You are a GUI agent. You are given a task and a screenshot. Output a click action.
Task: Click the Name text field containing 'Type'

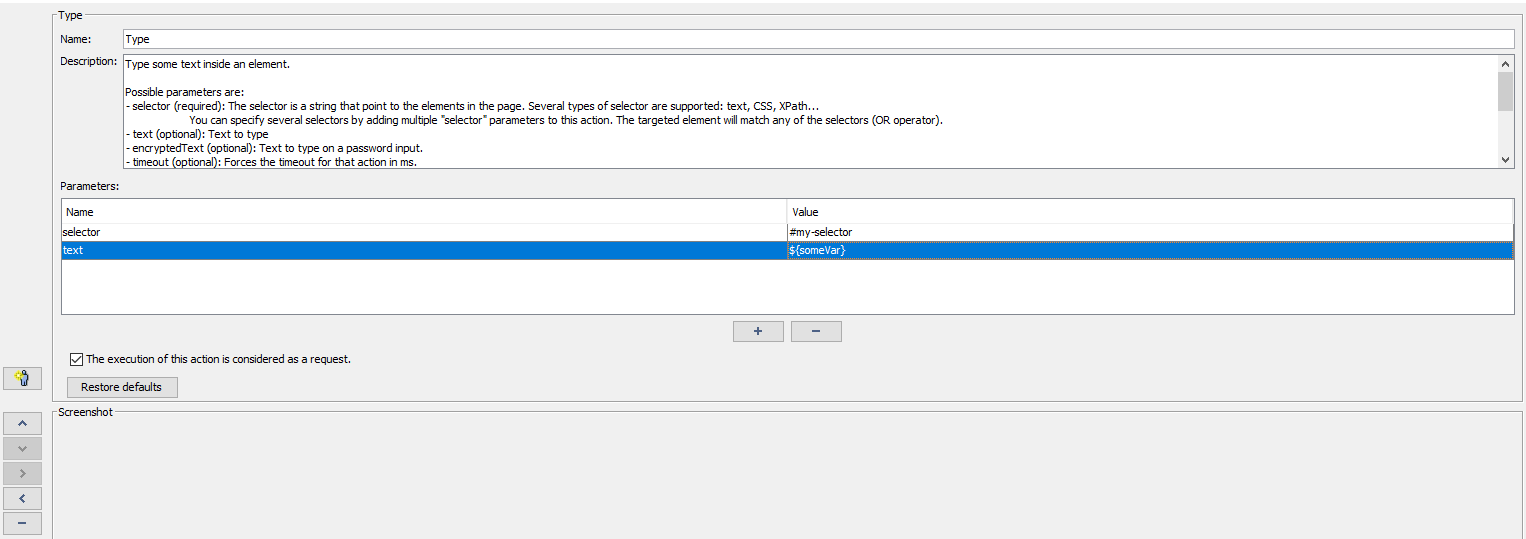click(x=818, y=39)
